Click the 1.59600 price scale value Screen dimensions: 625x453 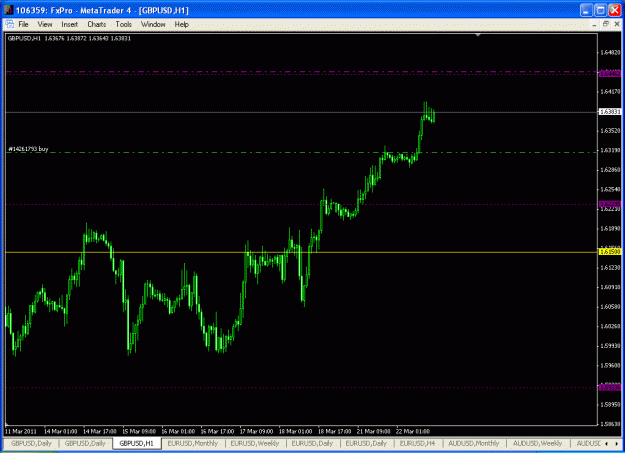(x=610, y=365)
